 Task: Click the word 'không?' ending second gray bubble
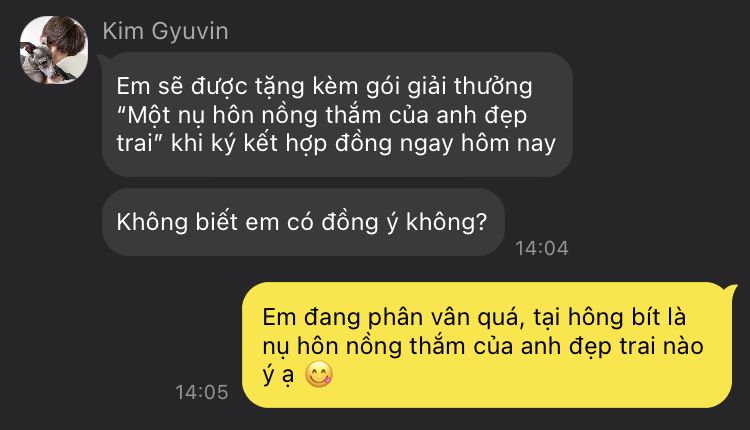point(446,223)
